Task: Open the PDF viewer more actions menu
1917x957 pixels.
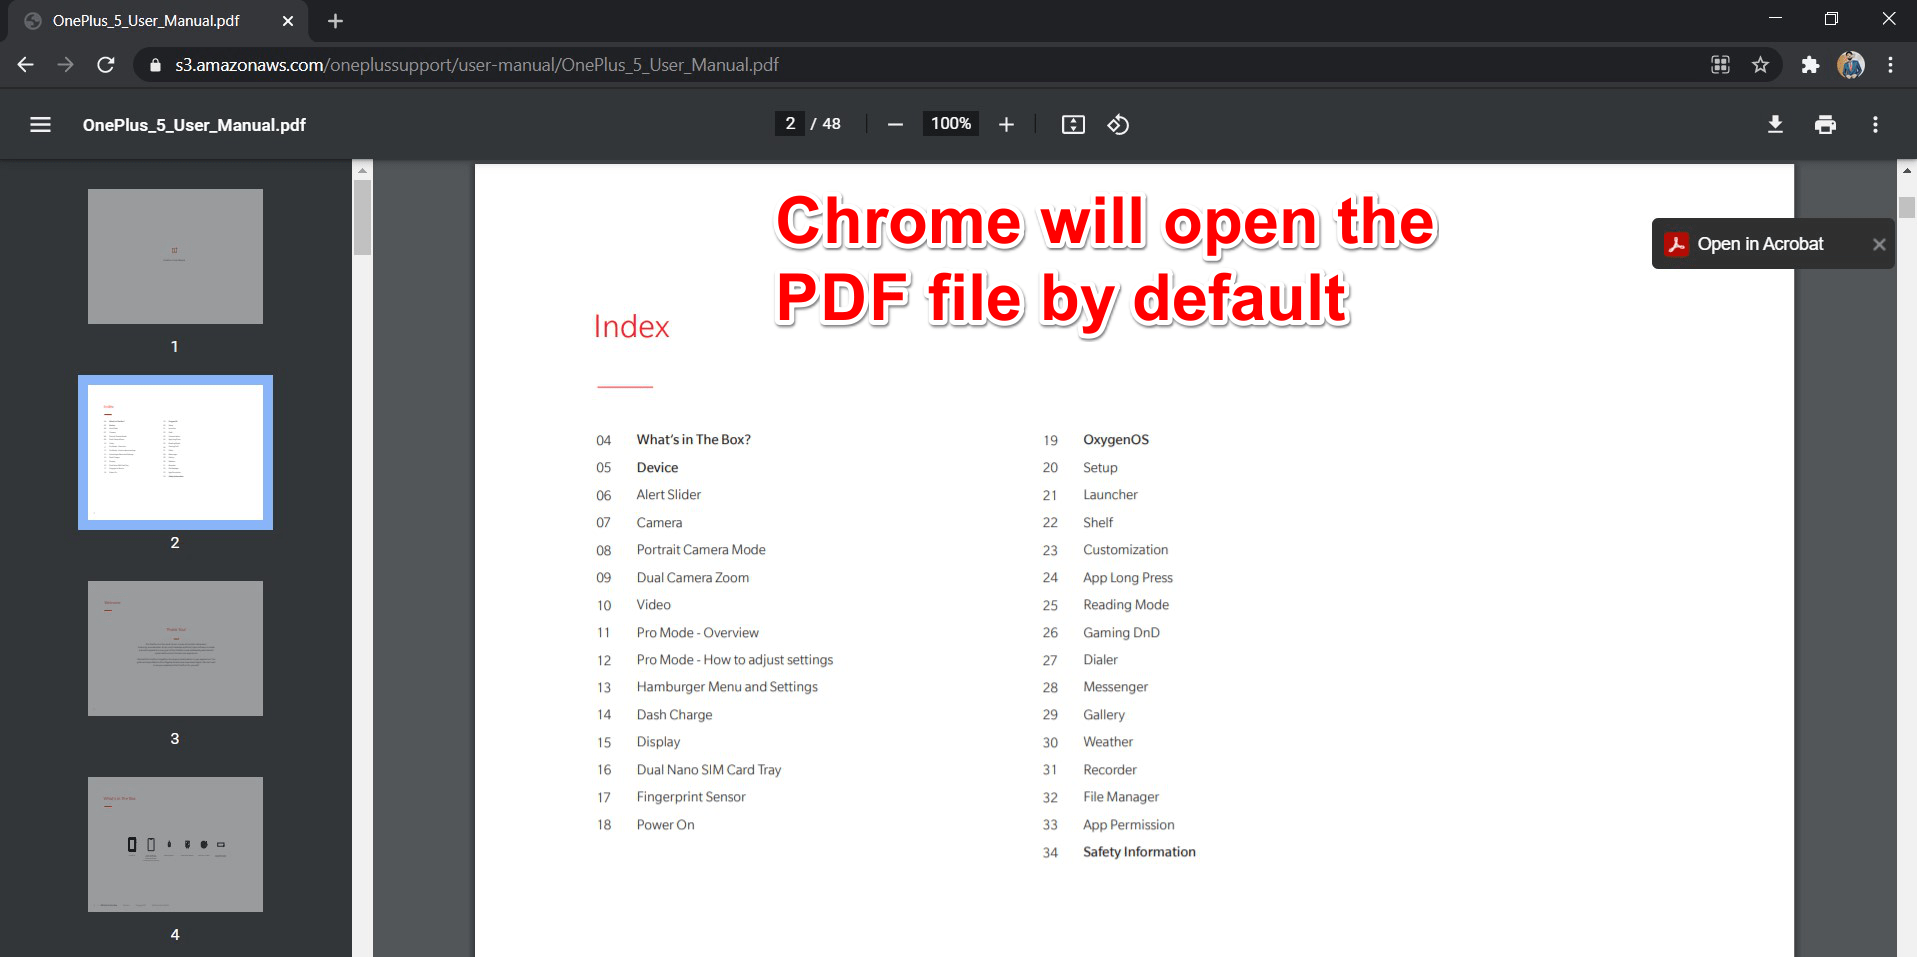Action: 1875,125
